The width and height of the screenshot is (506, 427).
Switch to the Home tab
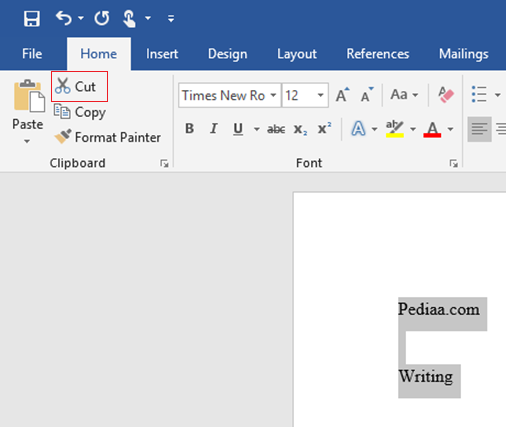99,54
